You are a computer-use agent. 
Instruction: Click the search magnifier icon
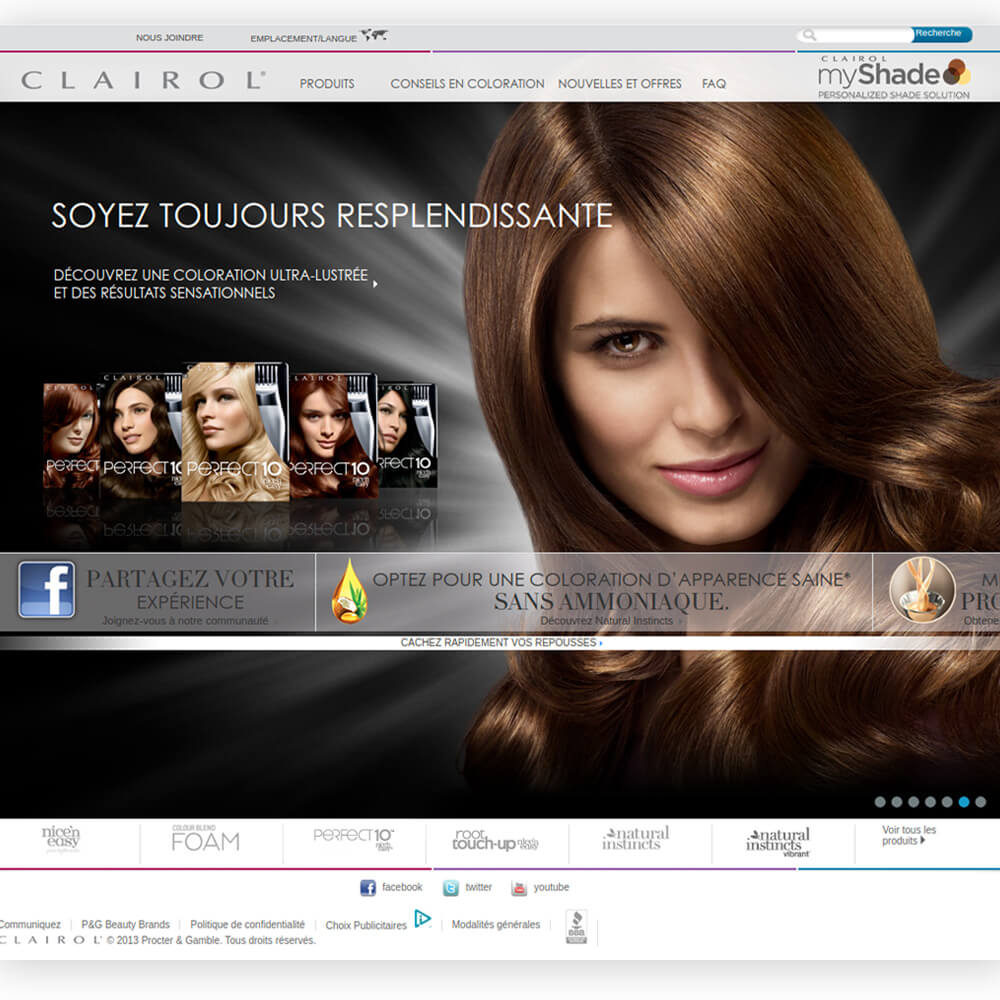tap(809, 34)
